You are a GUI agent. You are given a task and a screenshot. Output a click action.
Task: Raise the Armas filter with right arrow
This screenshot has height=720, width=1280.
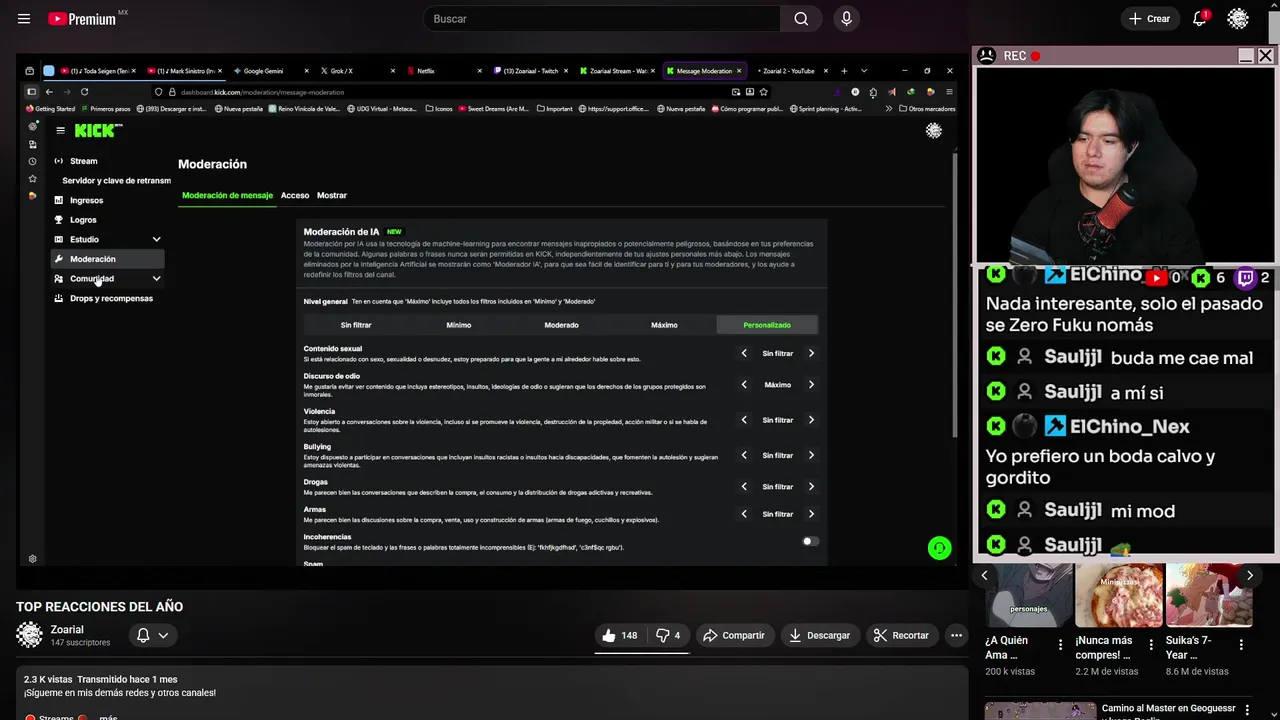click(x=811, y=514)
